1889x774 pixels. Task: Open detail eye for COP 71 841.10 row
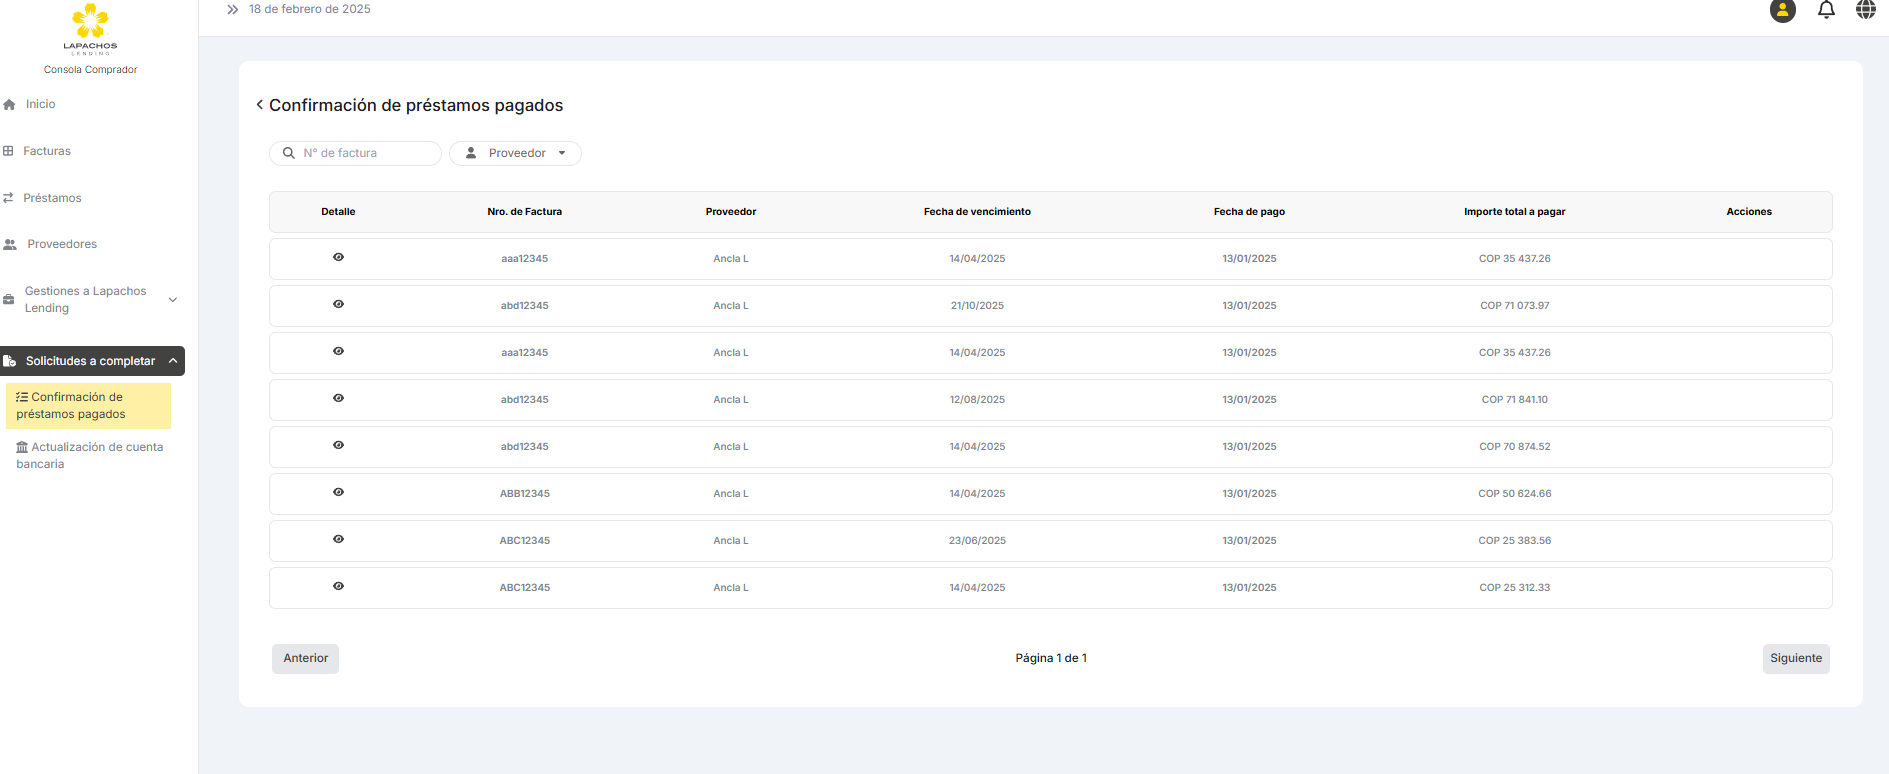click(338, 398)
